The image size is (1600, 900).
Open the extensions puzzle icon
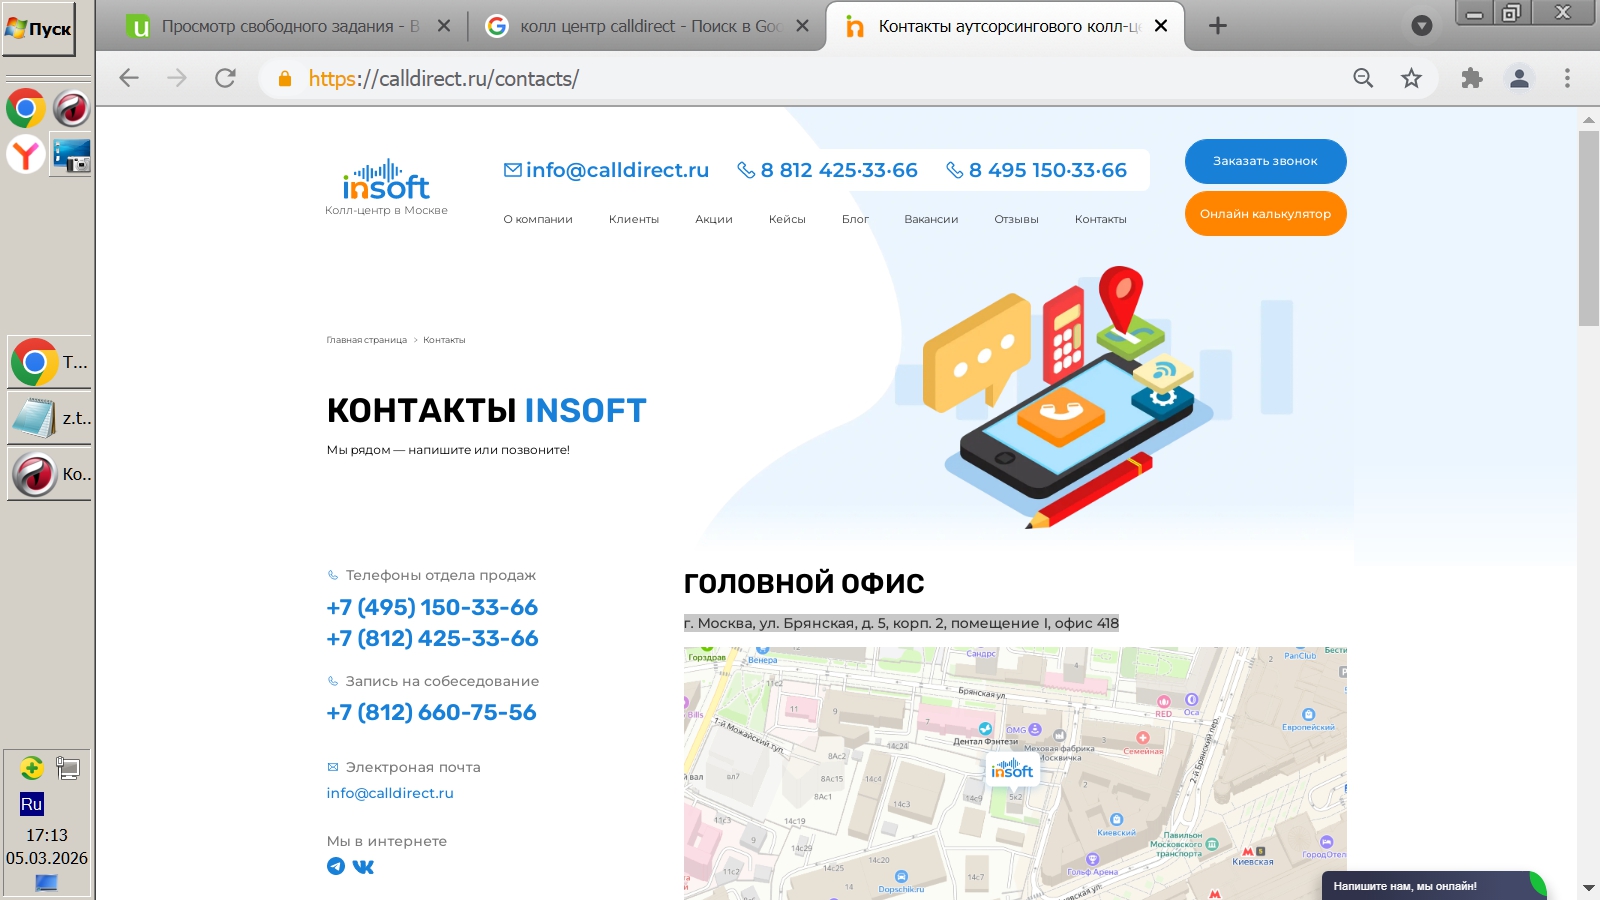click(1471, 78)
